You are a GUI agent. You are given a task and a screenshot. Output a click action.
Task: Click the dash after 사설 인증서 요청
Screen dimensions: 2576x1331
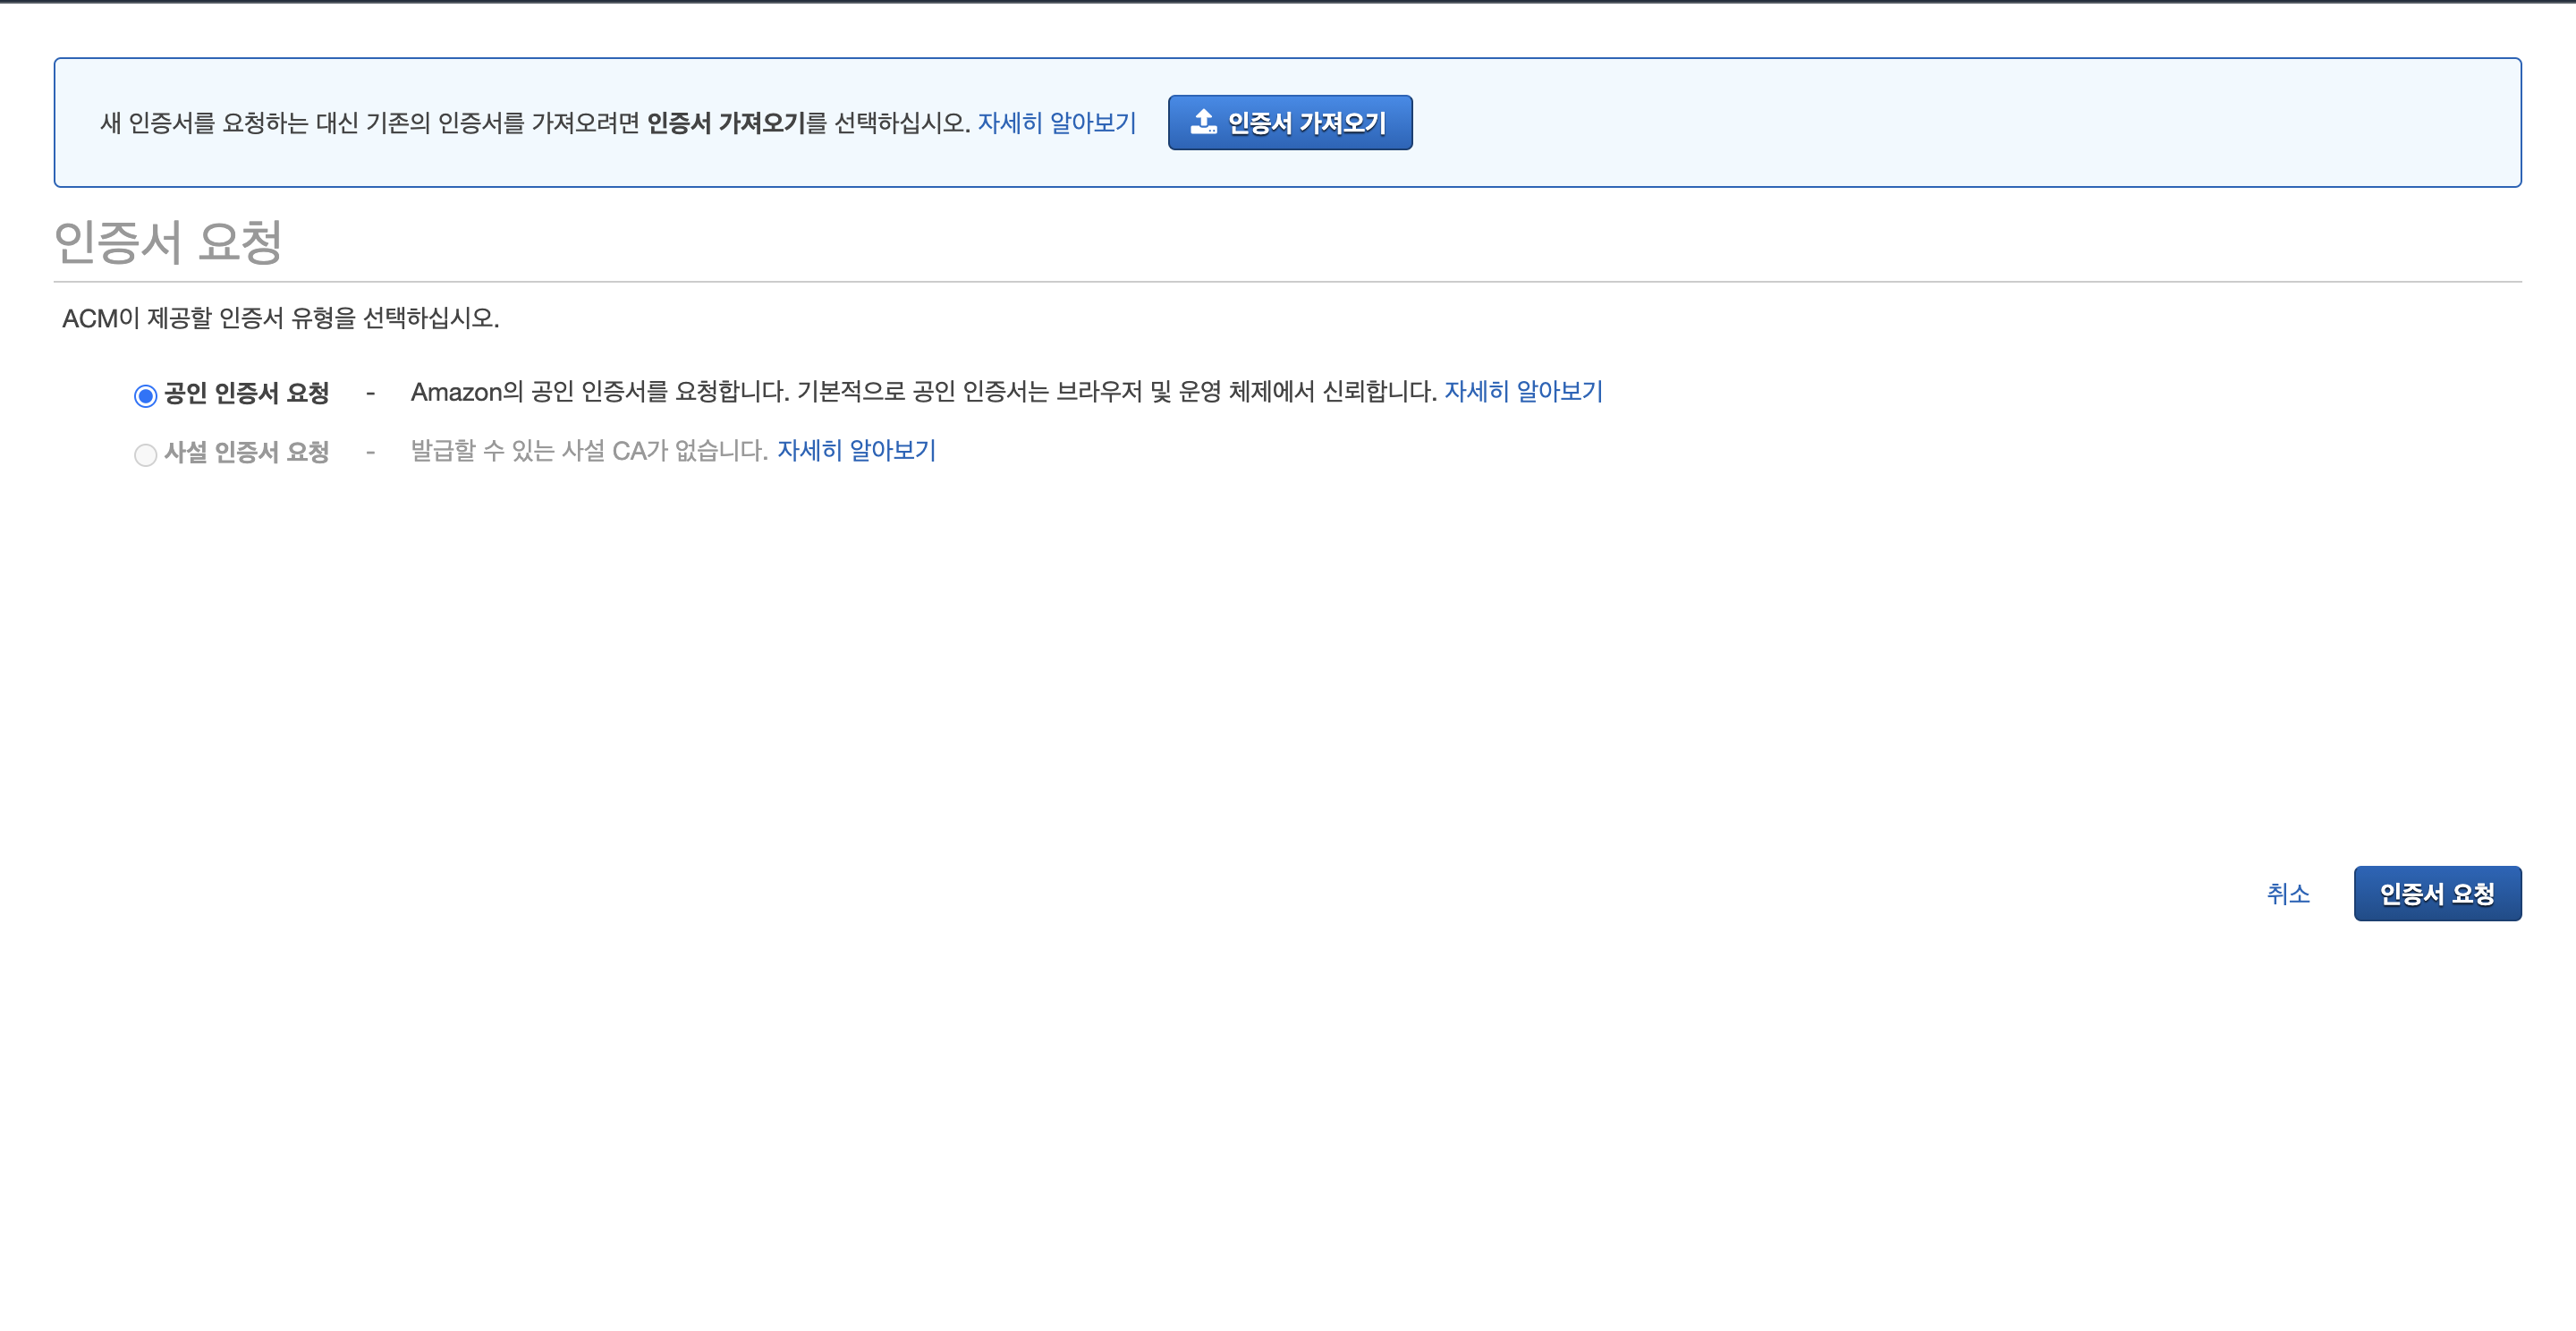370,452
